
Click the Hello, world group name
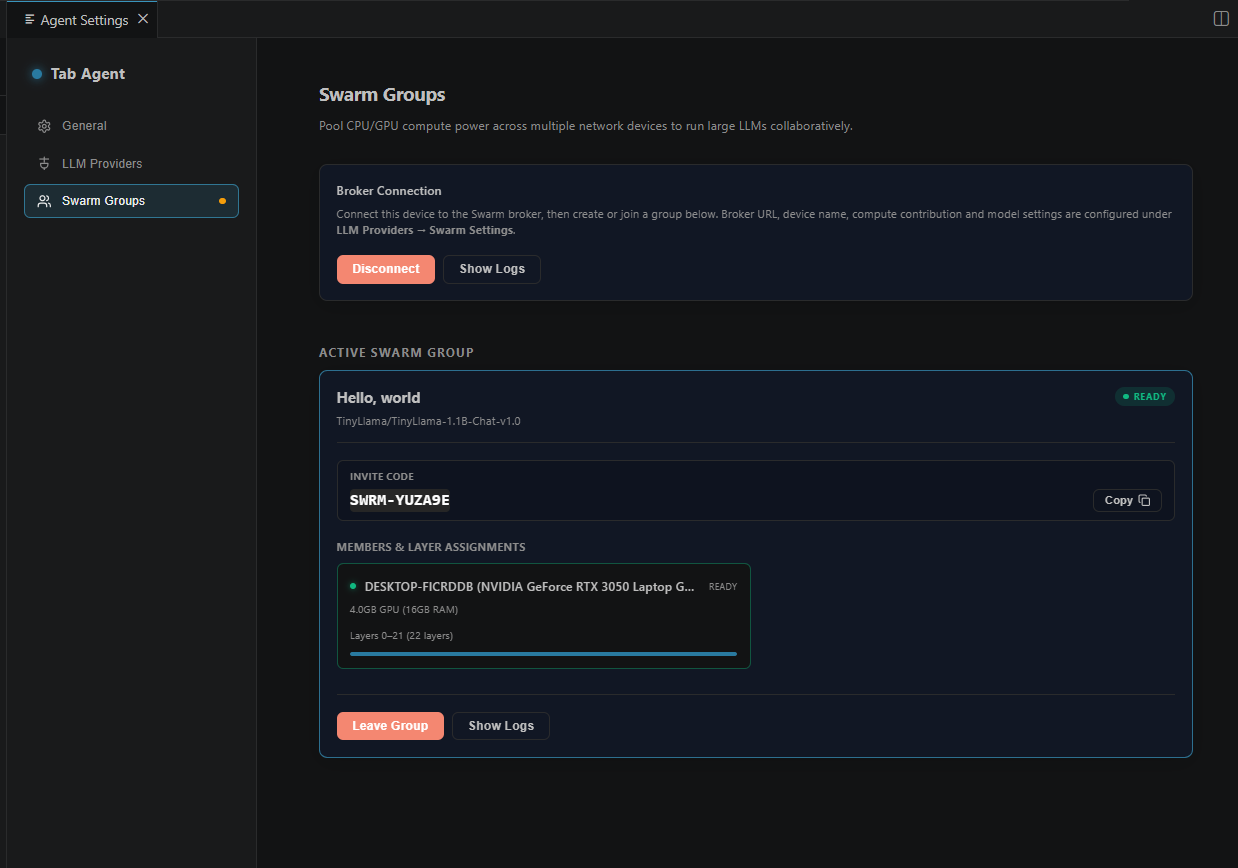click(378, 398)
